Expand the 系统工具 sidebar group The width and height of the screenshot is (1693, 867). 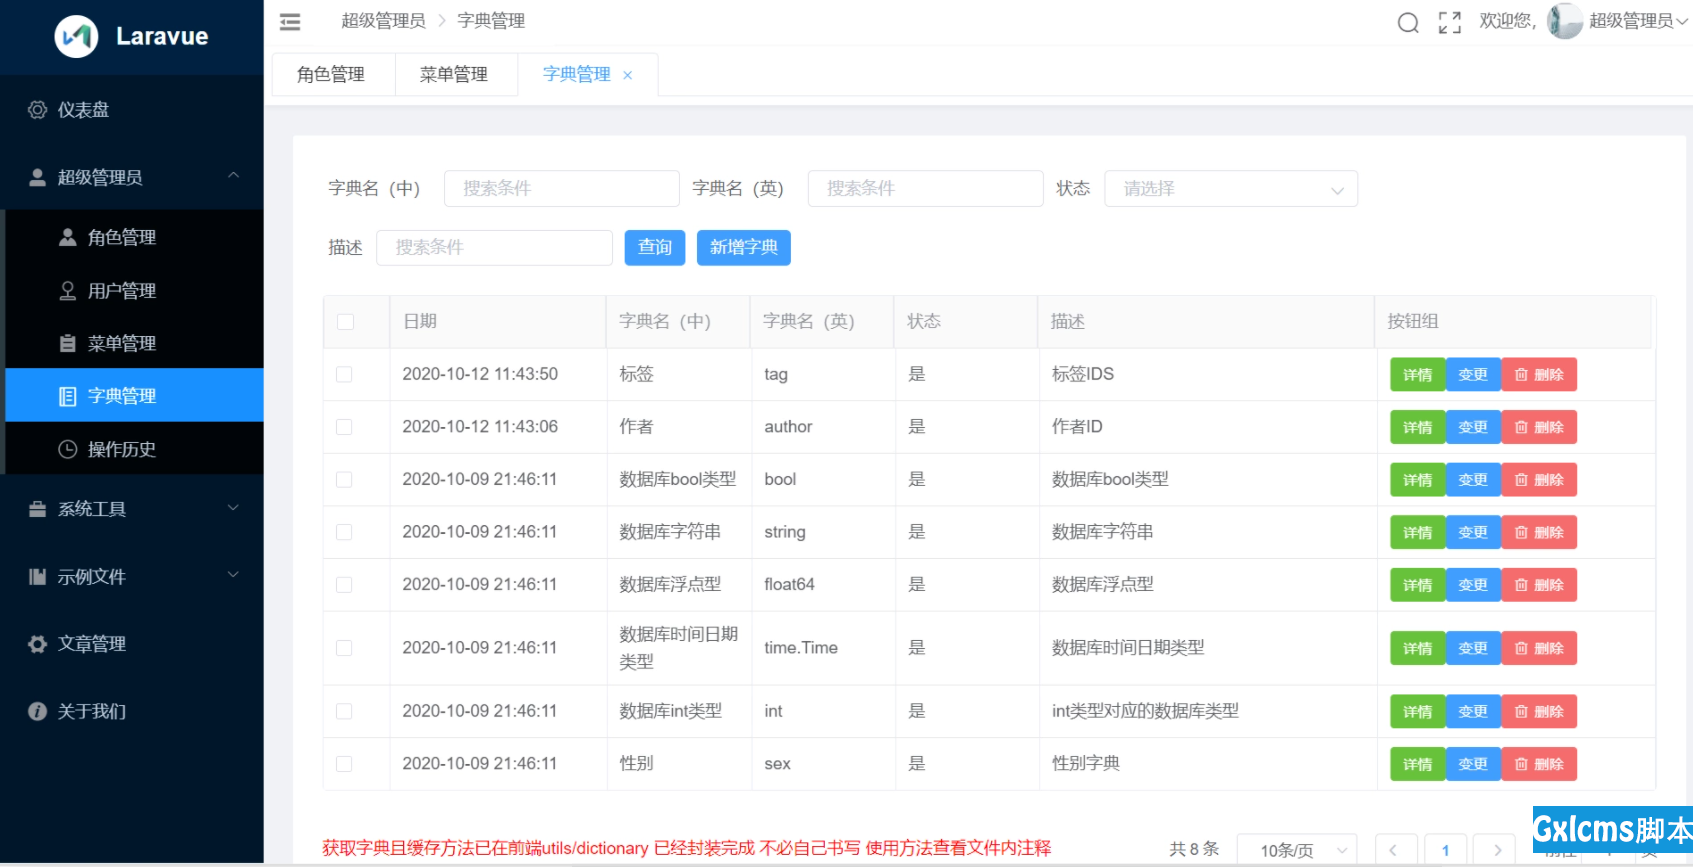[x=132, y=509]
